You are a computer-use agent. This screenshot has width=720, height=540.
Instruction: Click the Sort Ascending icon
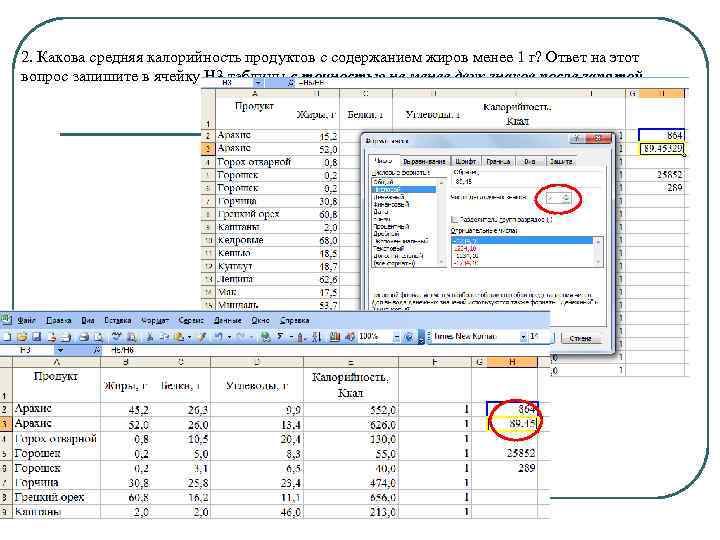point(300,337)
